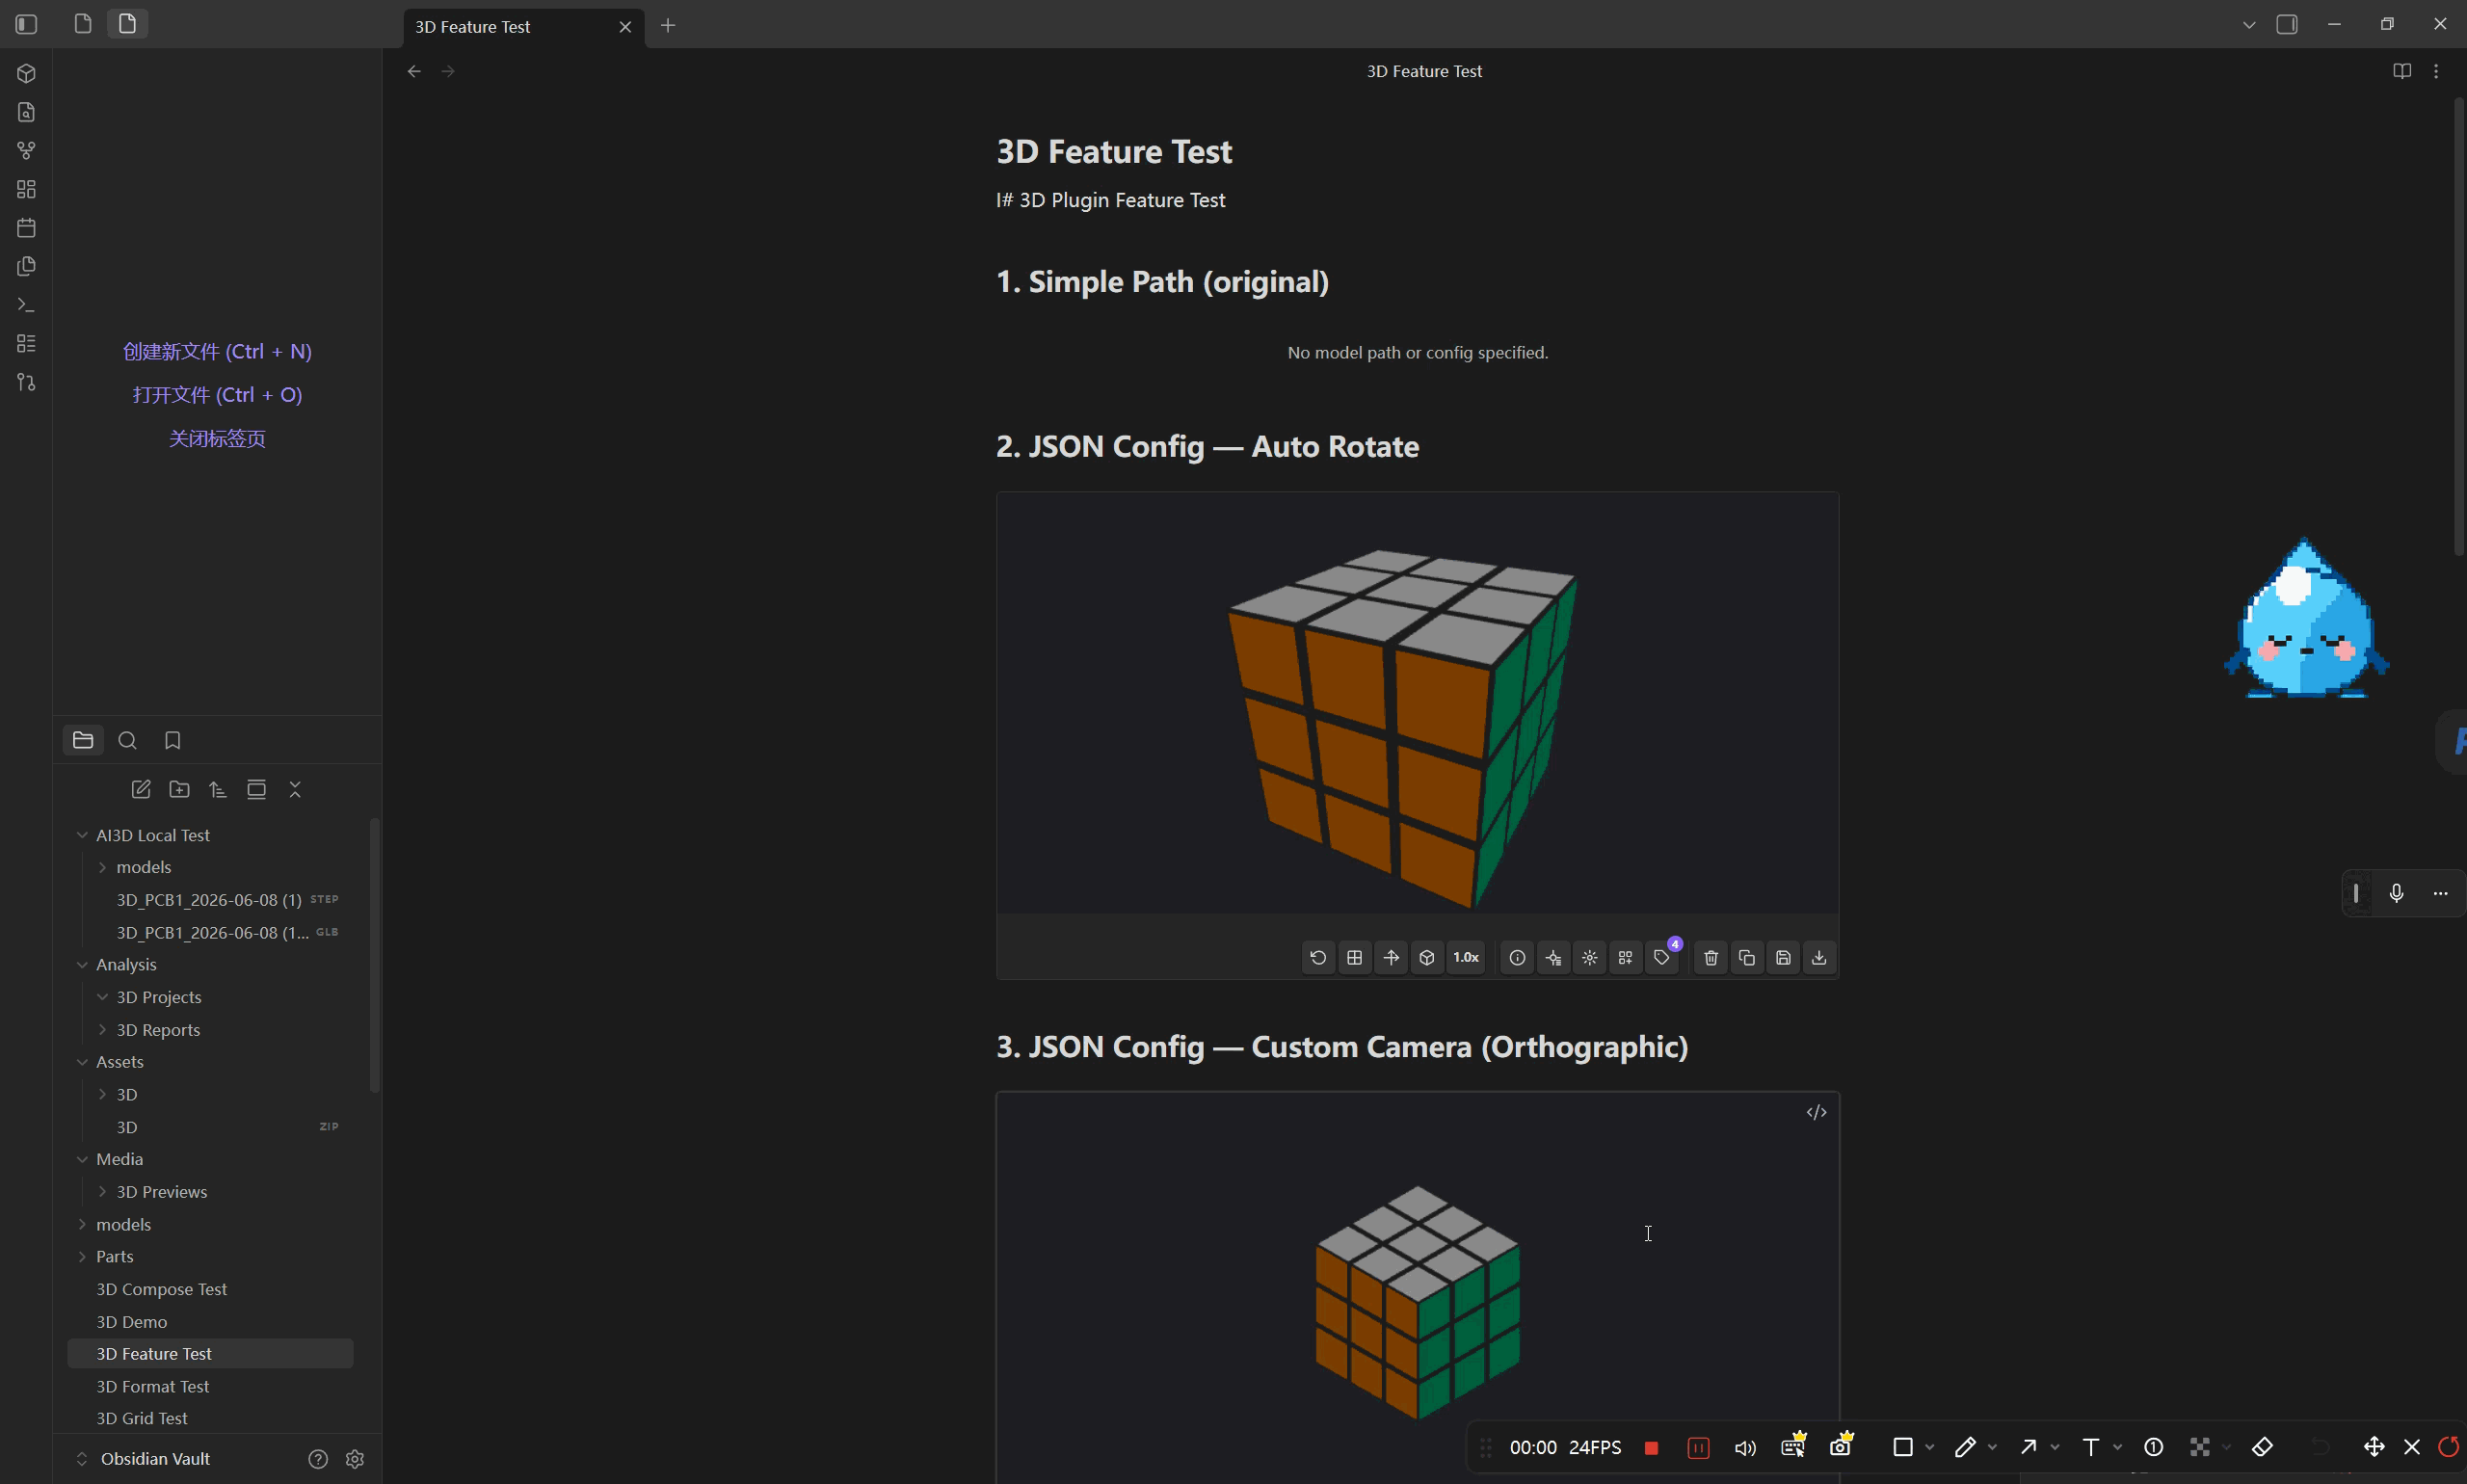Click the trash icon to delete the model
This screenshot has height=1484, width=2467.
tap(1711, 958)
